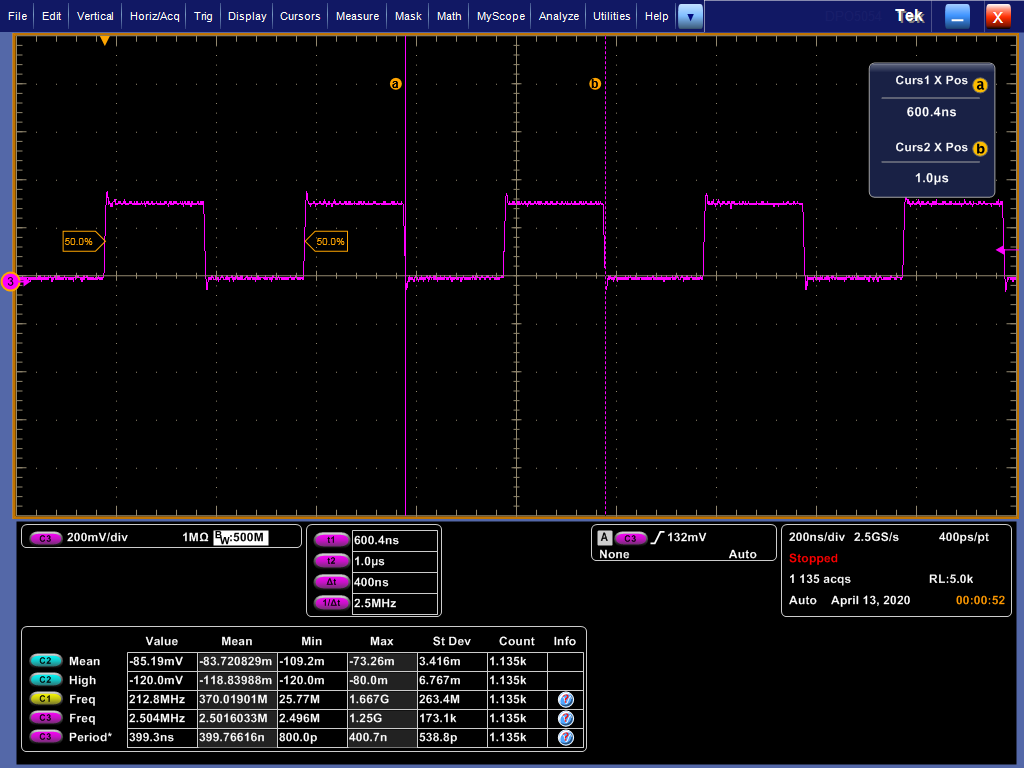Open the Horiz/Acq menu
Screen dimensions: 1024x768
tap(154, 16)
